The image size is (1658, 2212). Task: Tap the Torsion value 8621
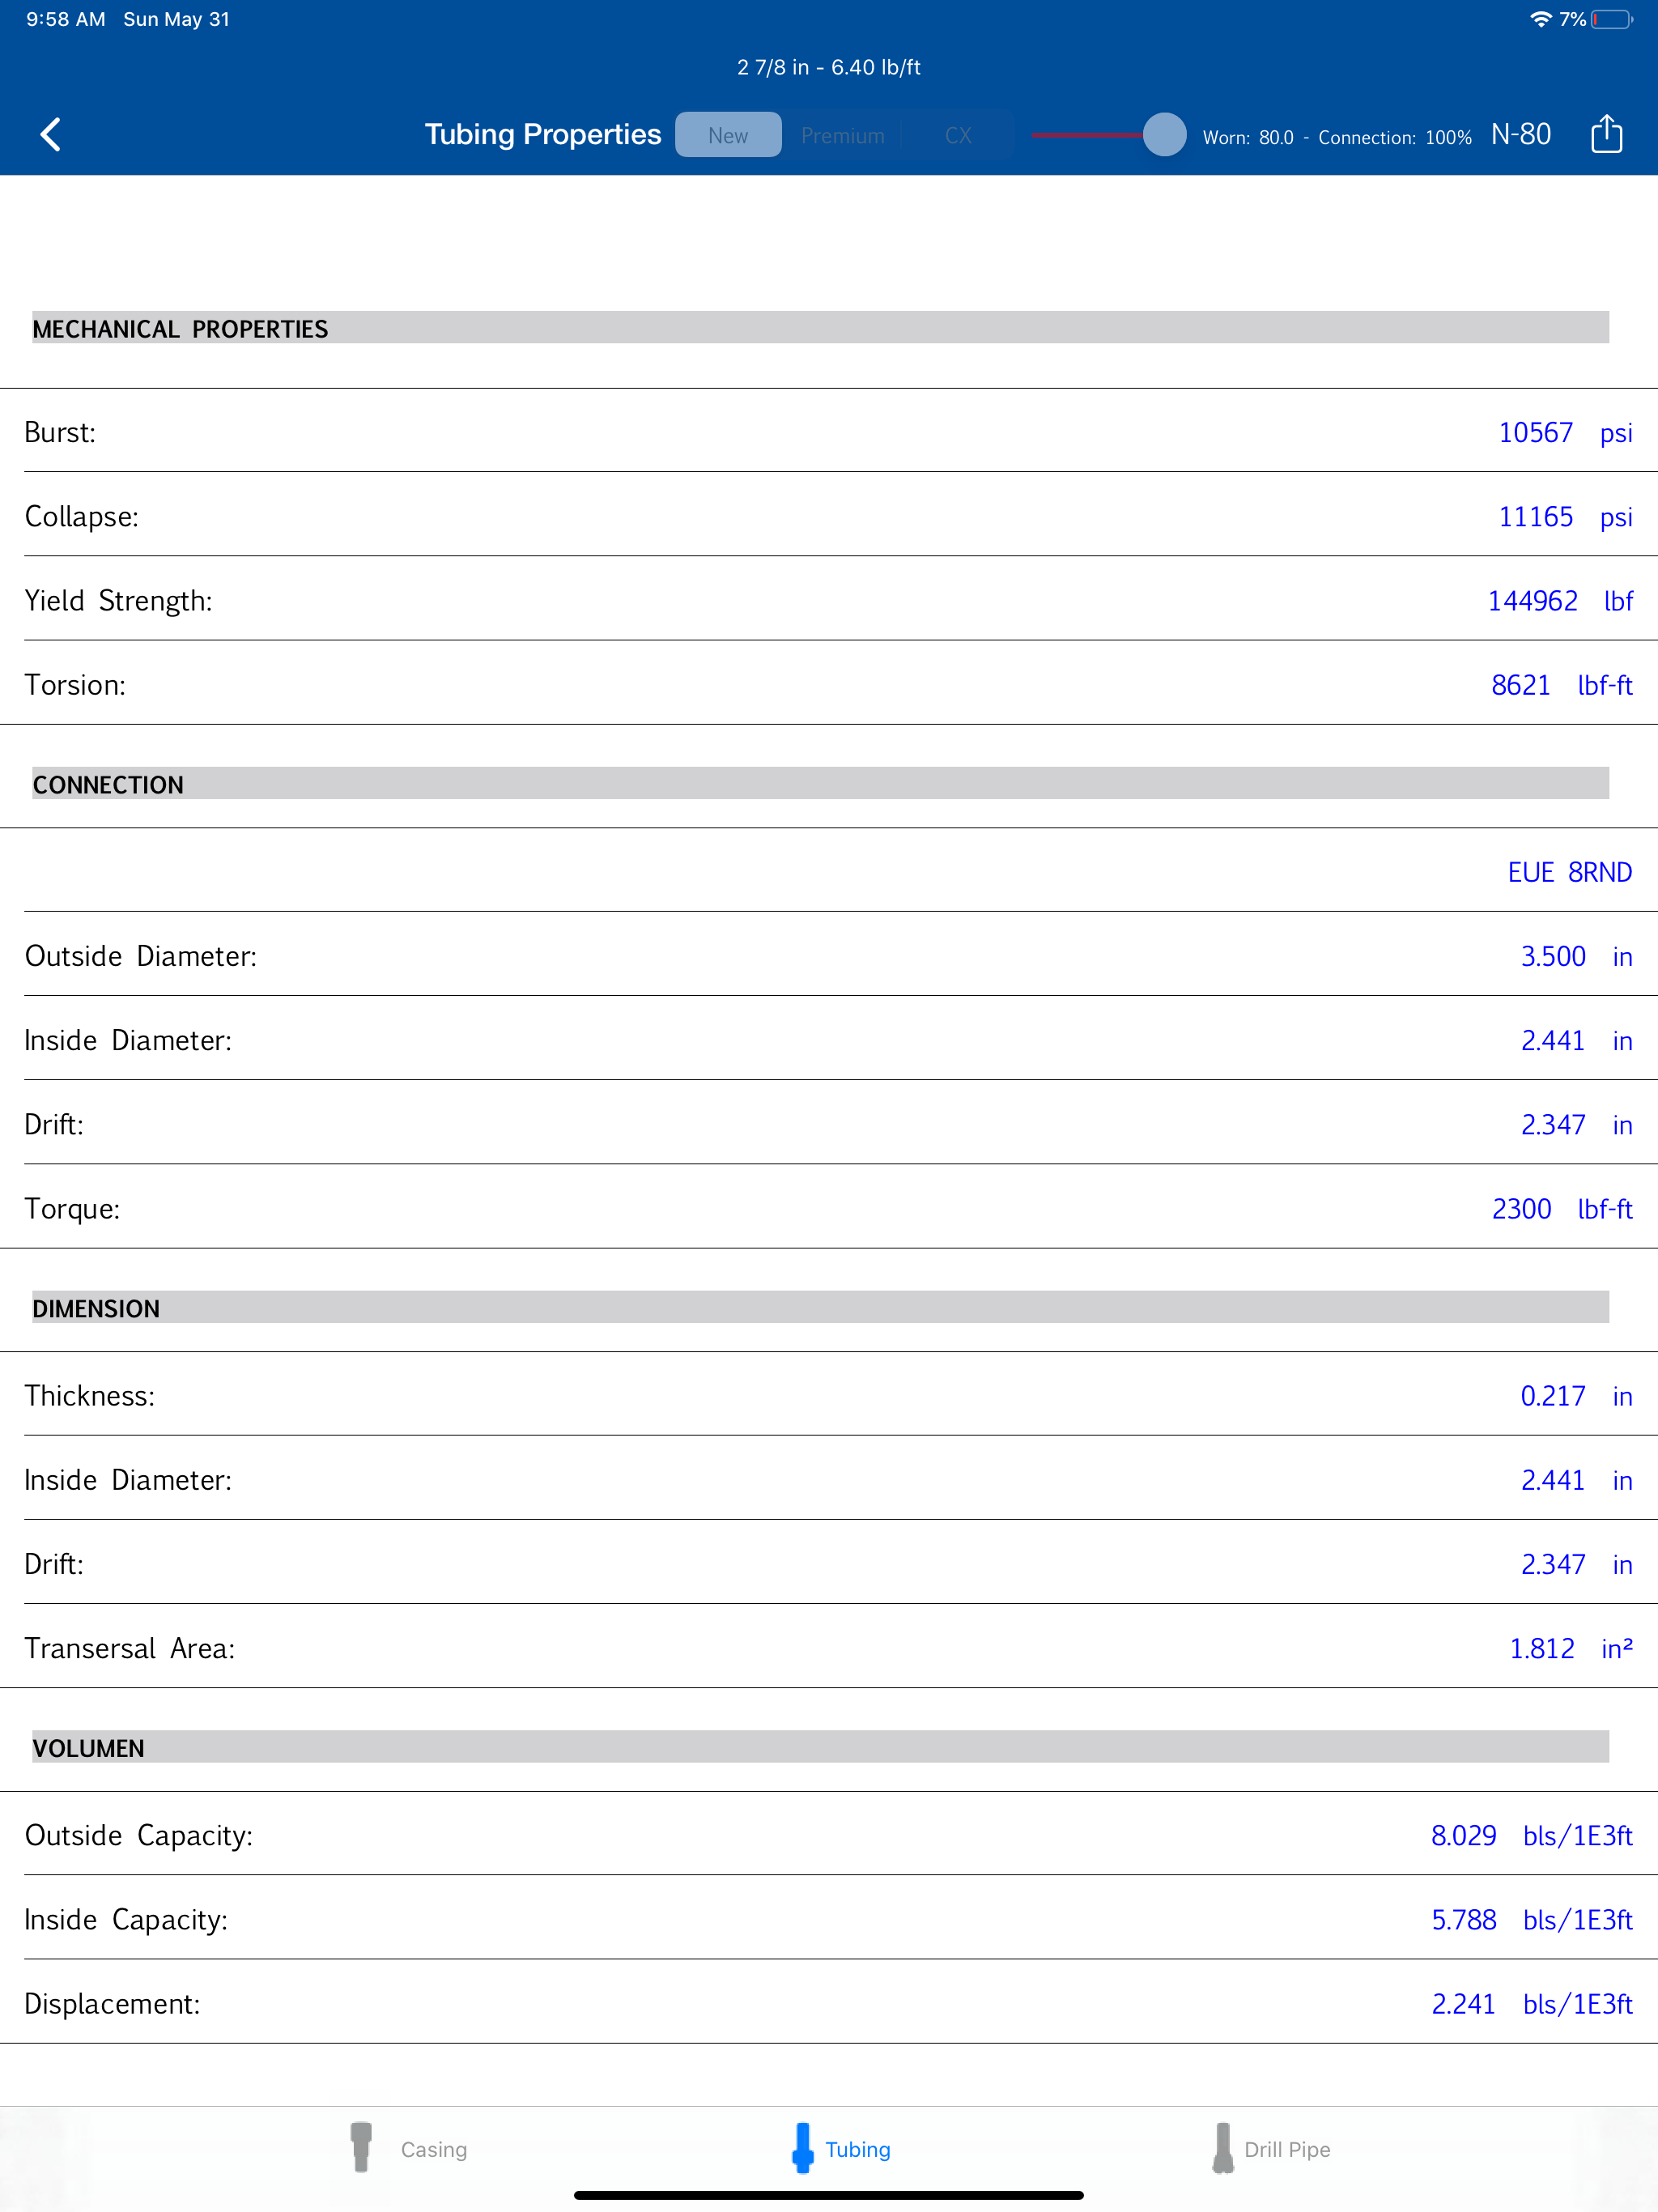pos(1520,685)
